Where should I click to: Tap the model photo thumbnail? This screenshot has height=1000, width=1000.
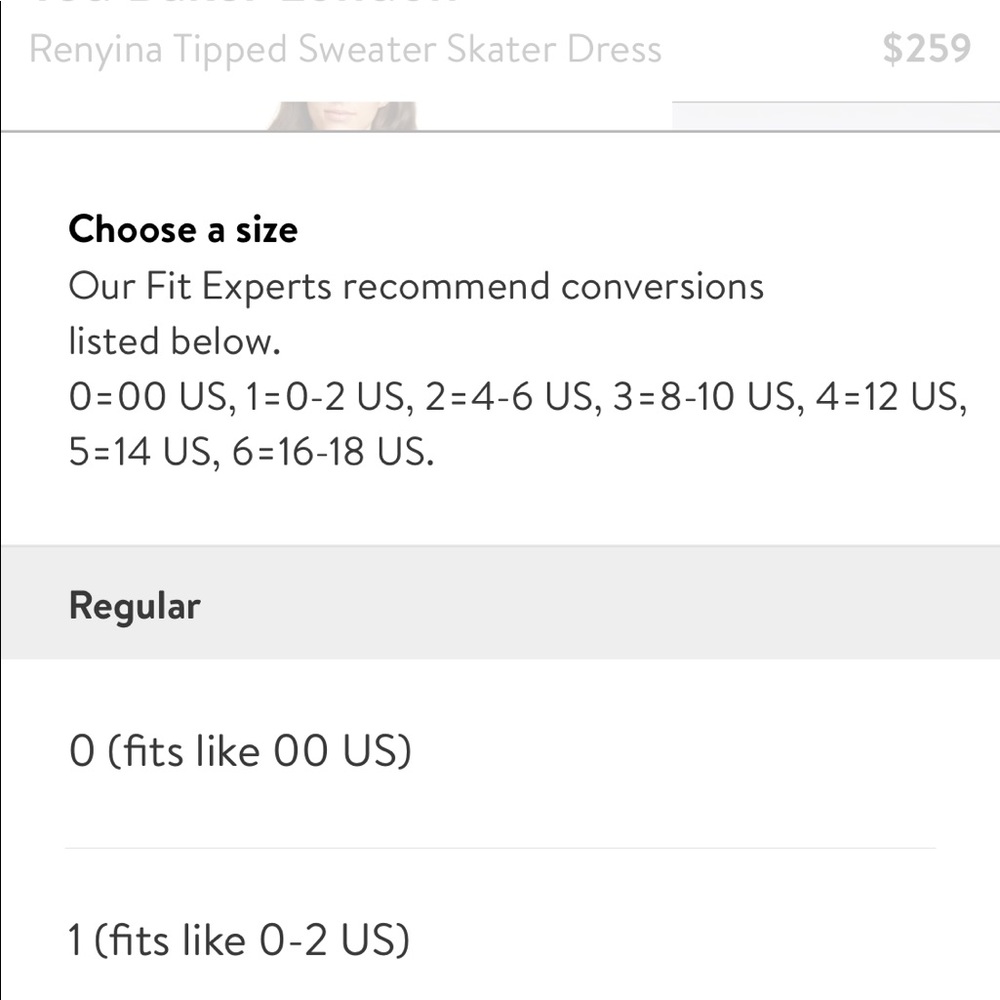pos(342,116)
